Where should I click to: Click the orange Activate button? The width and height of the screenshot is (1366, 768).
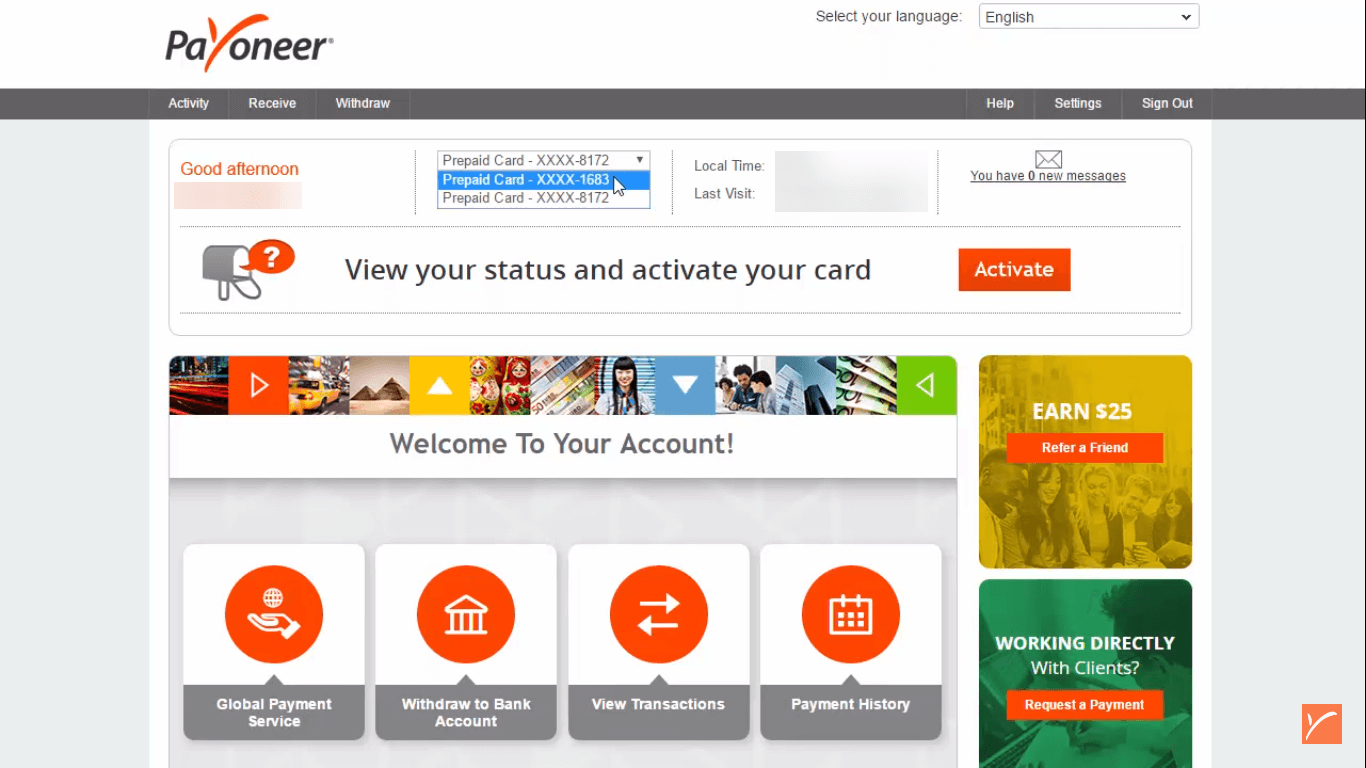click(x=1014, y=270)
